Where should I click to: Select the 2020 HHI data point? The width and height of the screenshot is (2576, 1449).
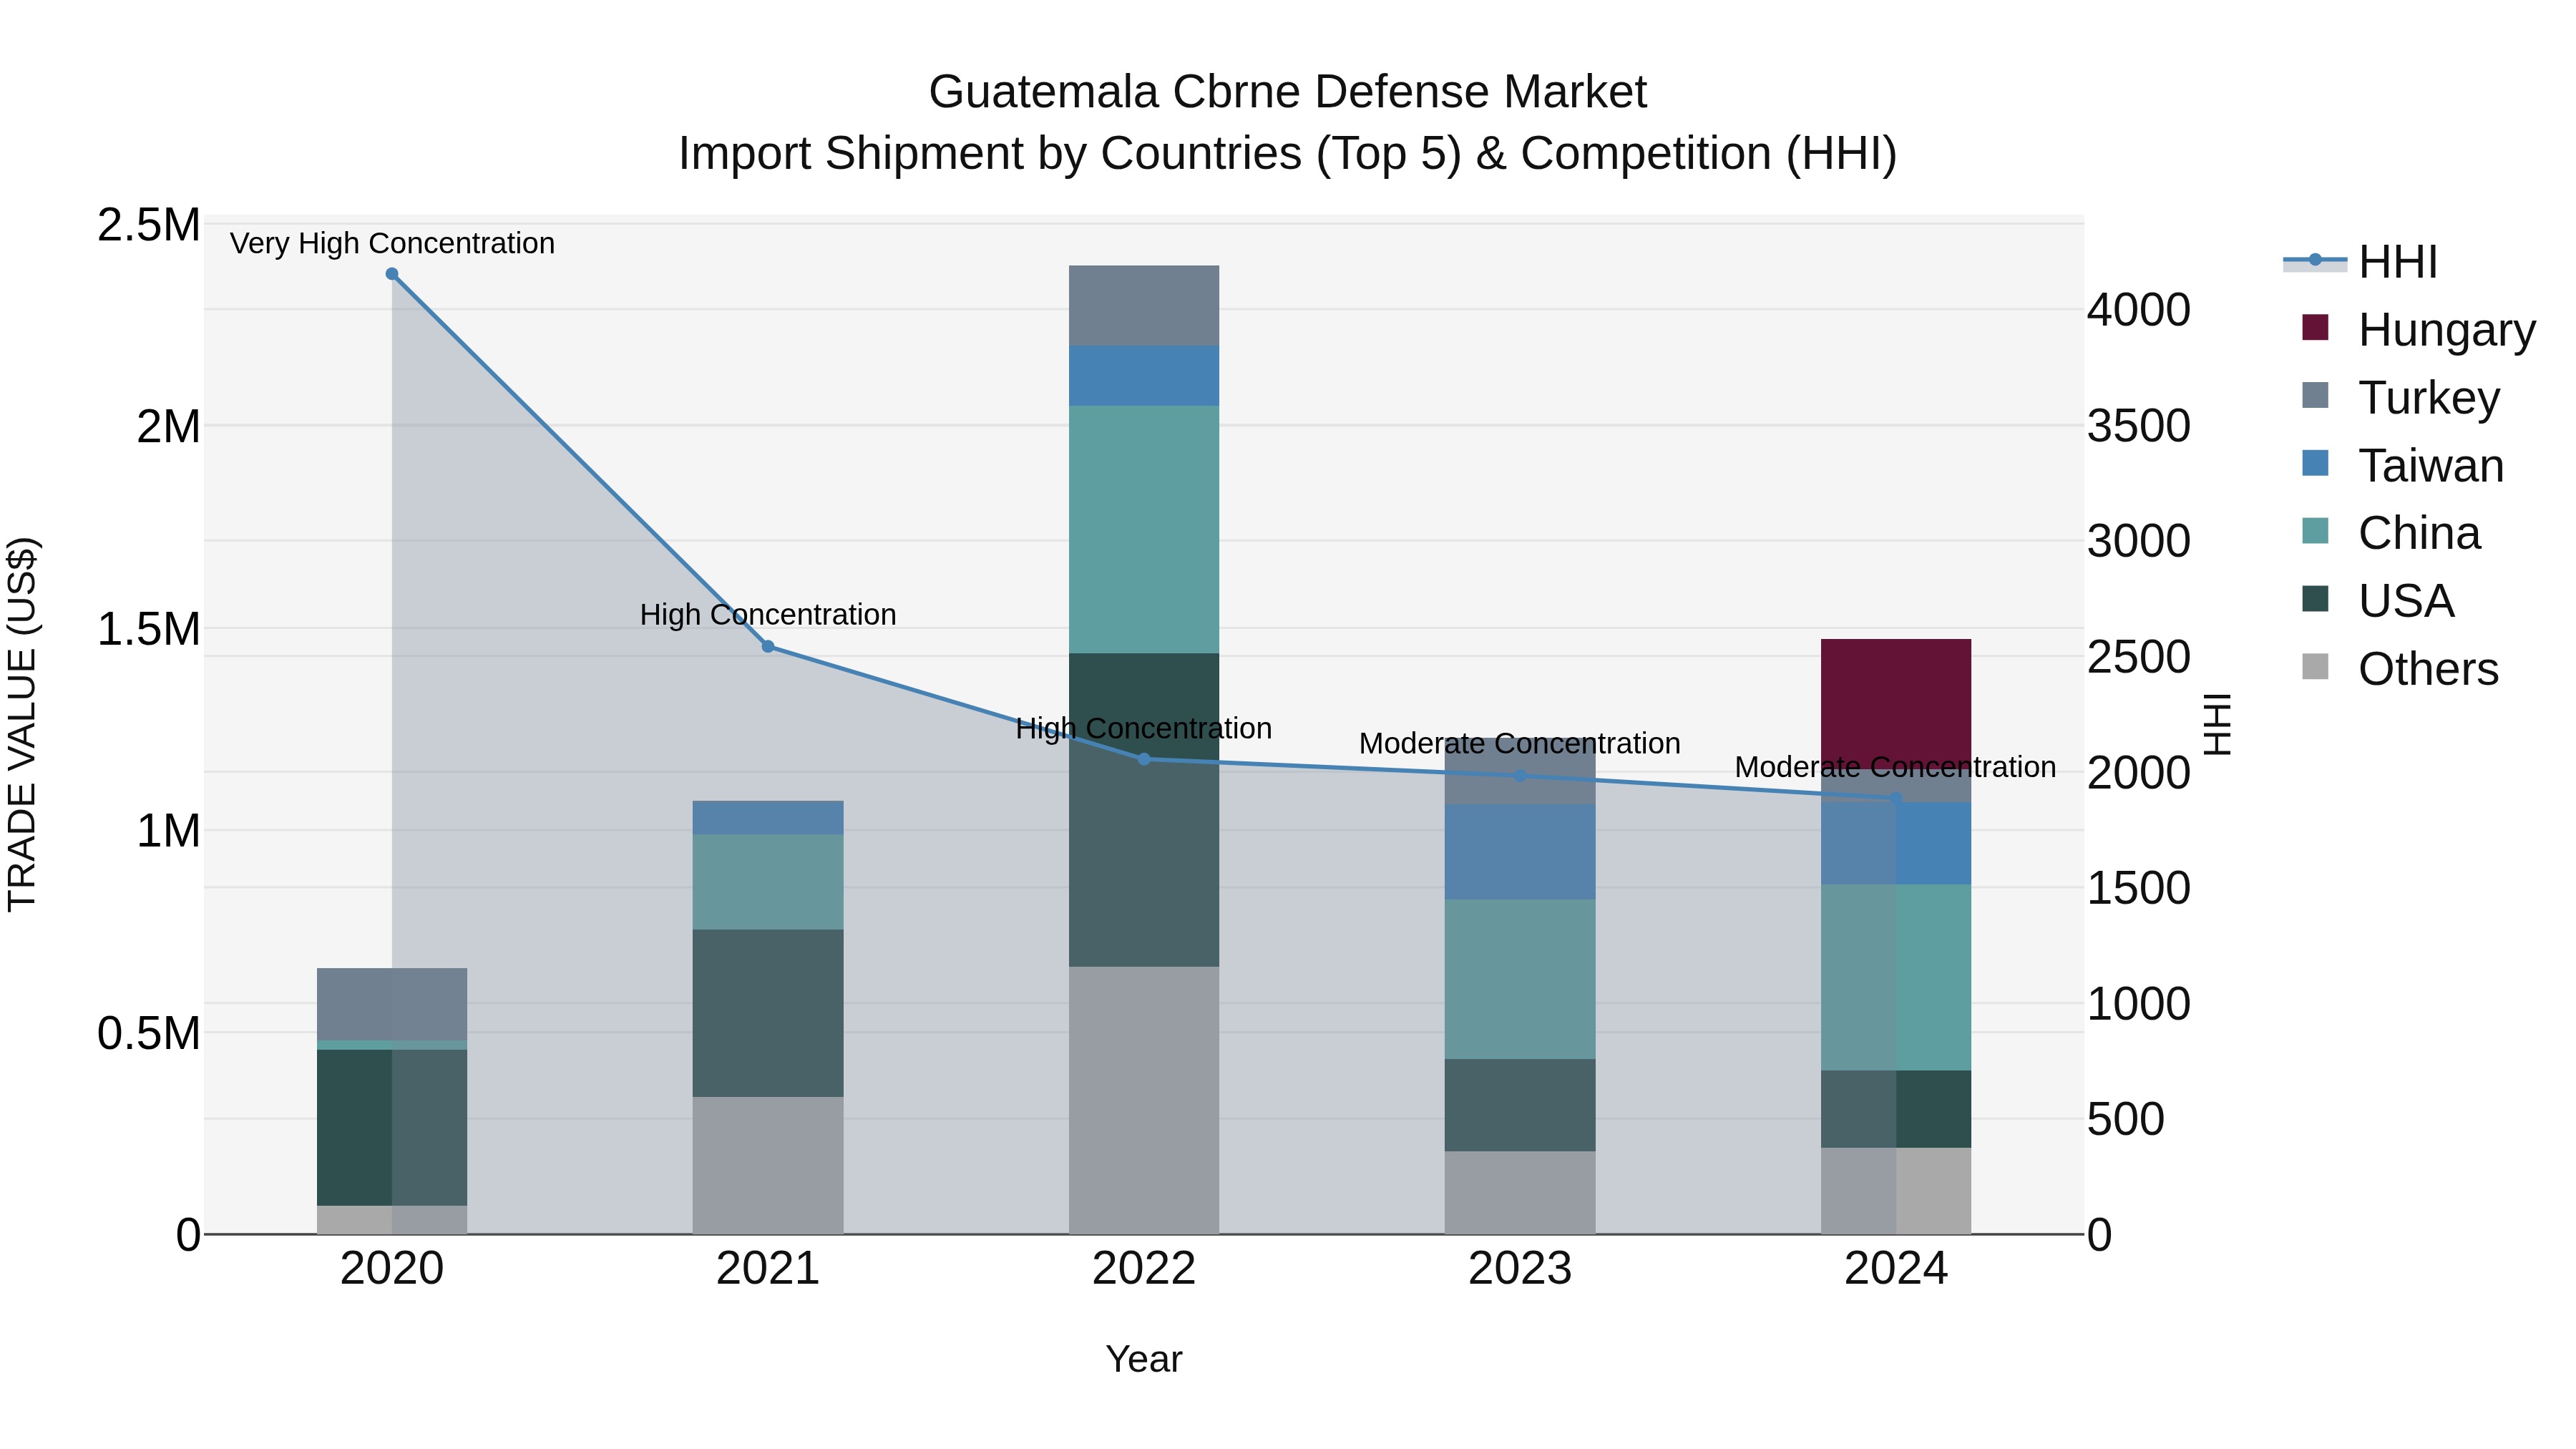click(x=392, y=274)
